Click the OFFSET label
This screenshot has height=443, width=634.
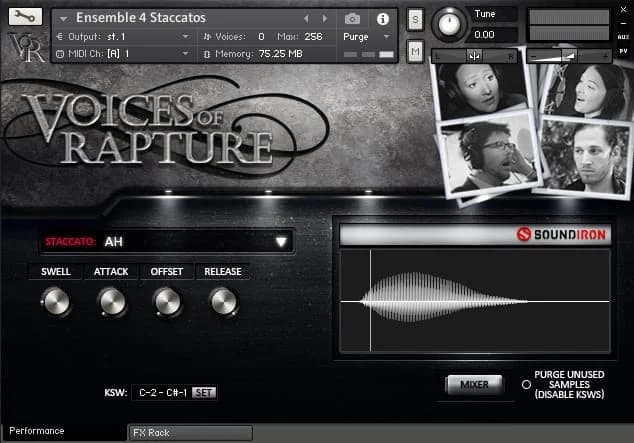click(167, 272)
